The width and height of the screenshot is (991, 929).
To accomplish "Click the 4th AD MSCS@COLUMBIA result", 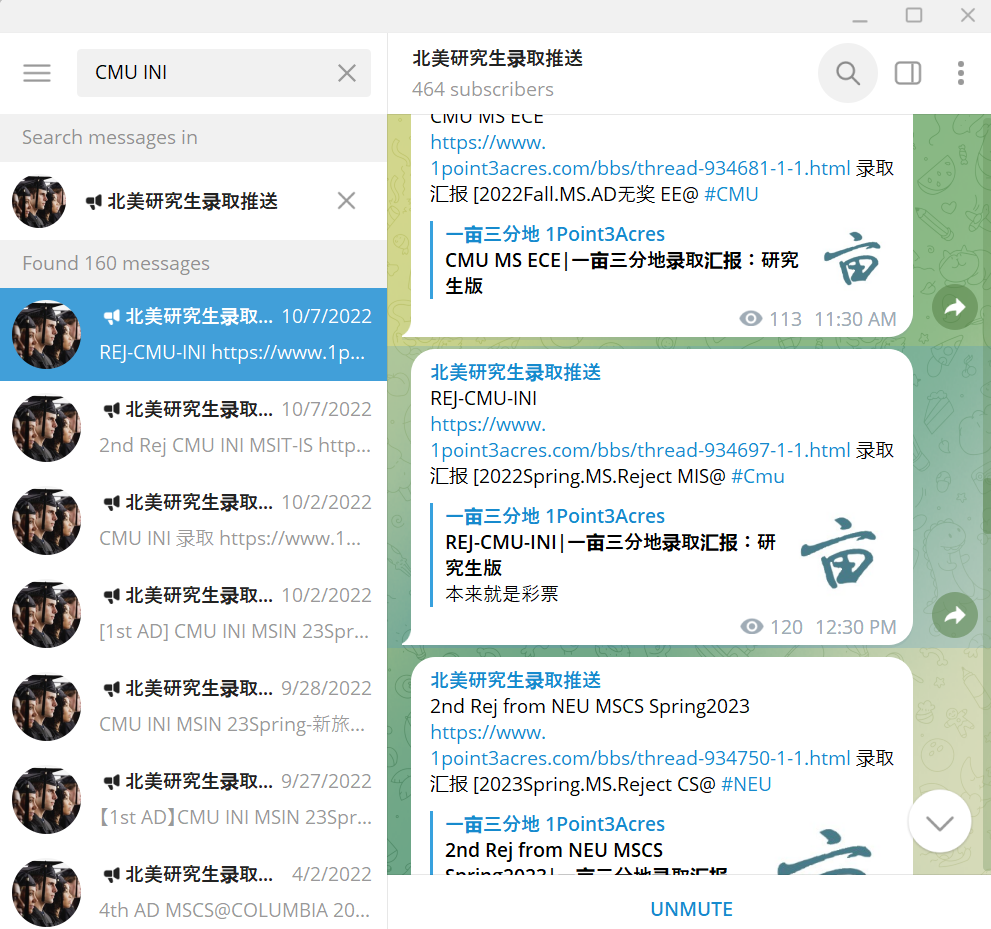I will (x=193, y=892).
